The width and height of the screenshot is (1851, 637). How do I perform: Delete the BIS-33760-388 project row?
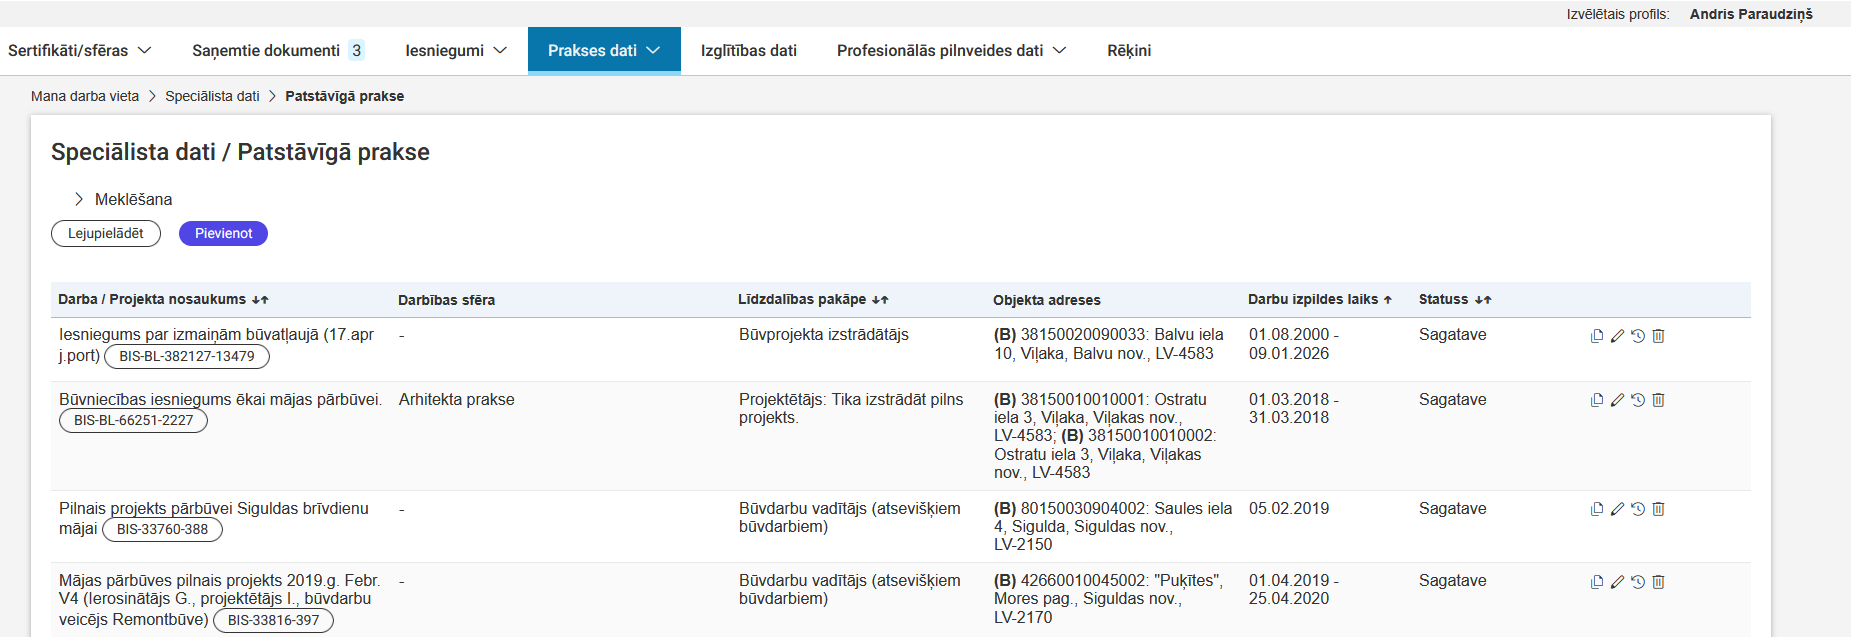click(1658, 509)
